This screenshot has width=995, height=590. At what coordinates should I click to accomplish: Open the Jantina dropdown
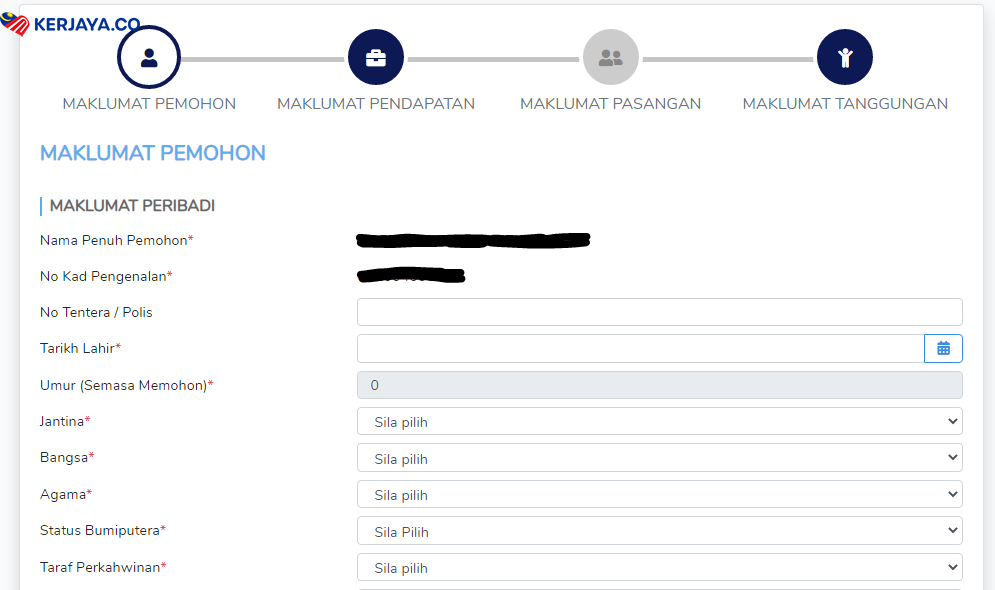coord(659,421)
